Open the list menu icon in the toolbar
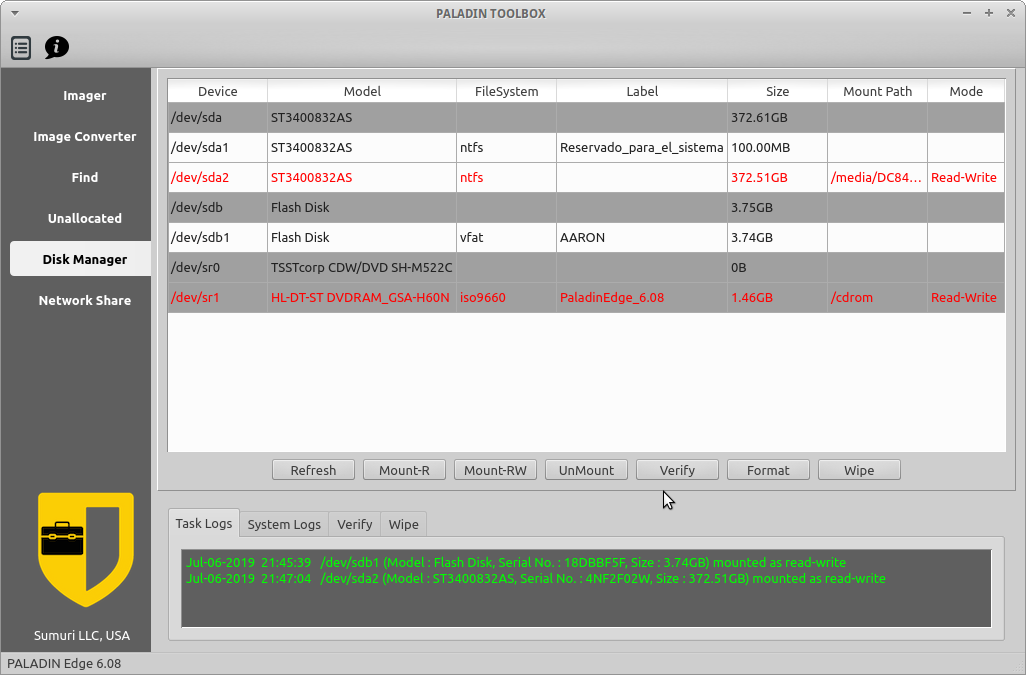 [21, 48]
